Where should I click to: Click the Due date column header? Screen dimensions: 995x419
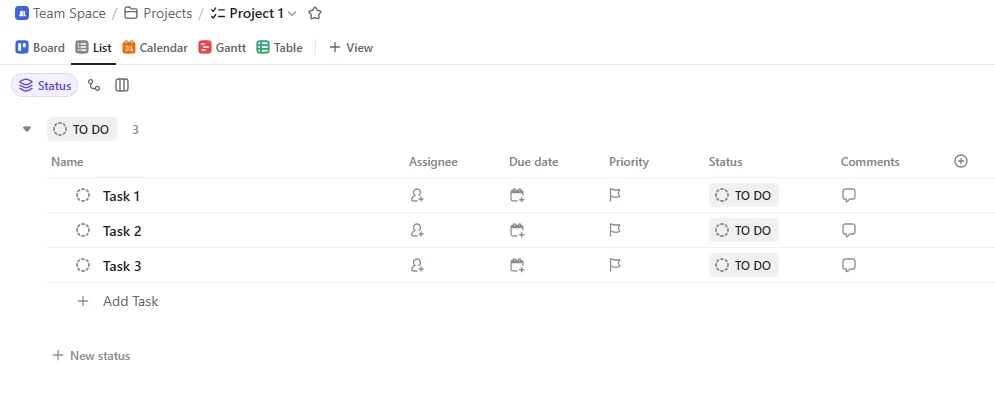[534, 162]
